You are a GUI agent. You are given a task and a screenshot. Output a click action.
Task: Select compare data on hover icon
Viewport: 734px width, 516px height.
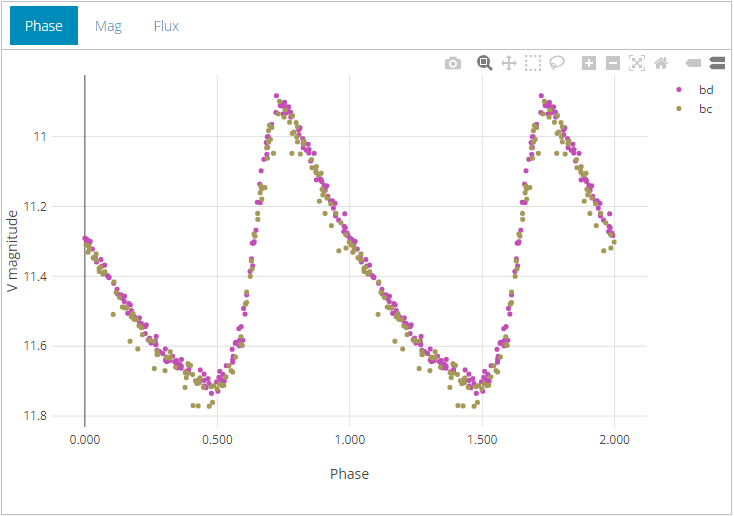[717, 63]
